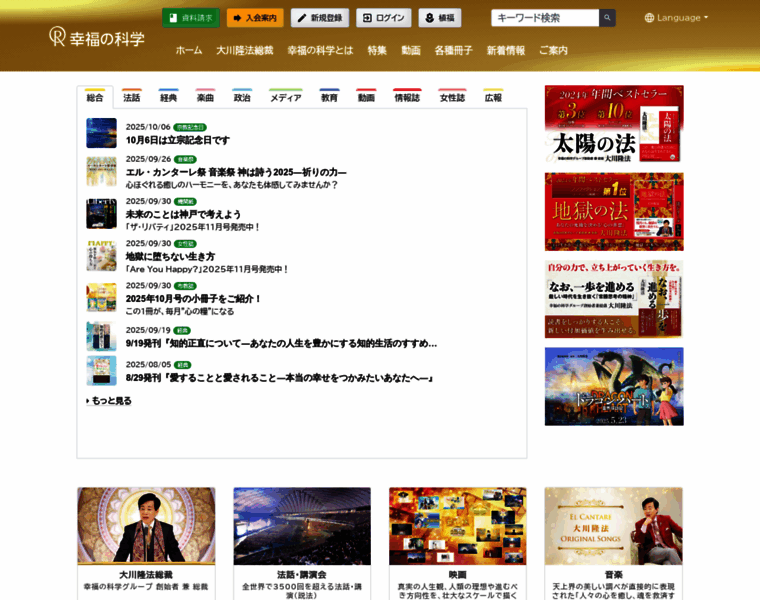The width and height of the screenshot is (760, 600).
Task: Focus the キーワード検索 input field
Action: (x=545, y=18)
